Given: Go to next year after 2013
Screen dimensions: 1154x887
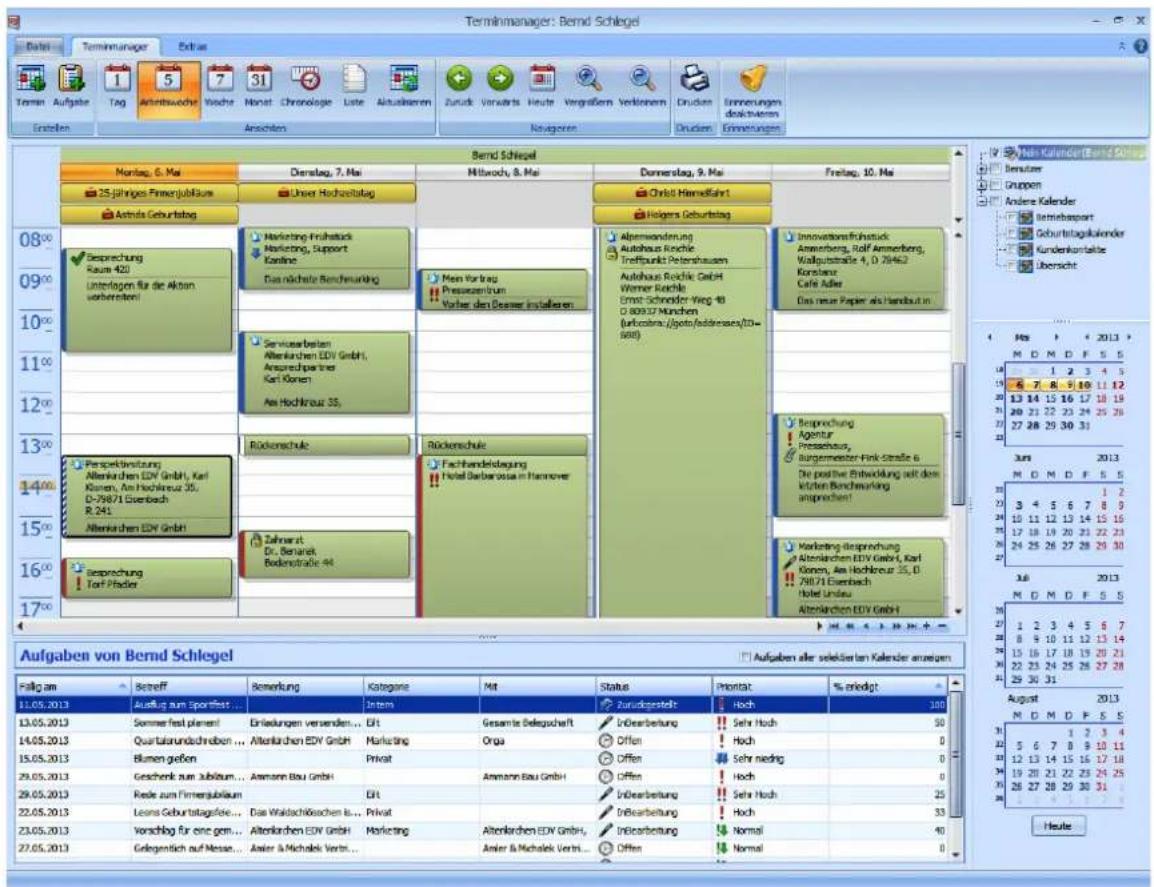Looking at the screenshot, I should click(x=1129, y=337).
